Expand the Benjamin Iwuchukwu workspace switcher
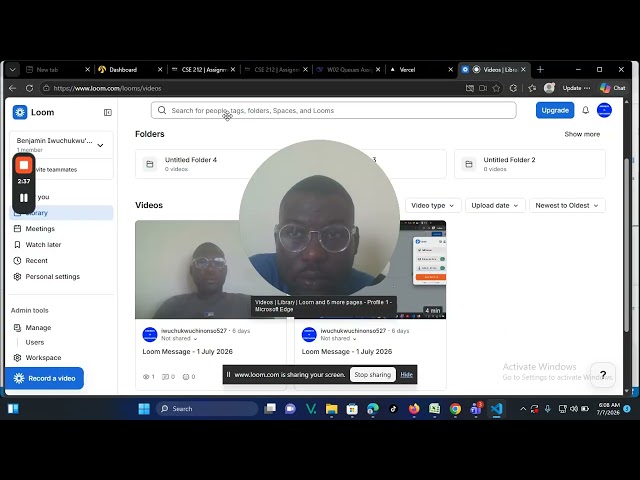Viewport: 640px width, 480px height. pos(61,145)
